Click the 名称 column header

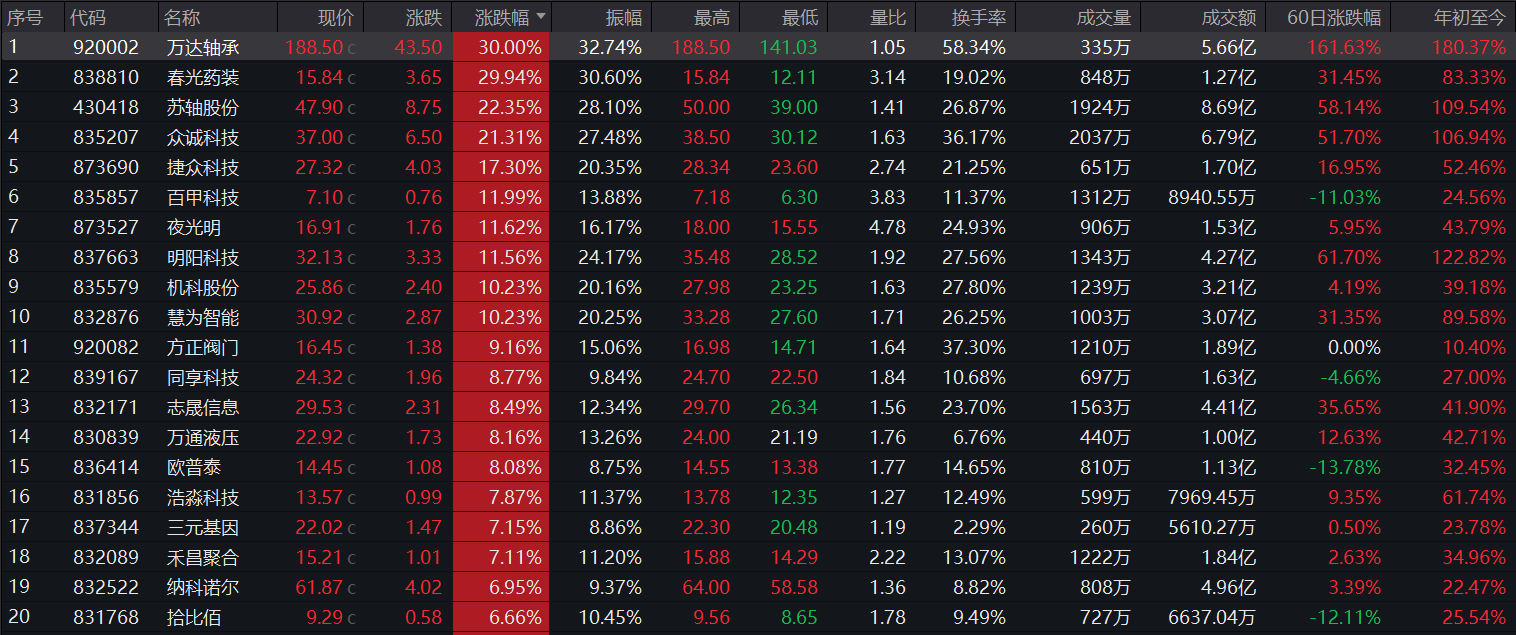pyautogui.click(x=183, y=17)
